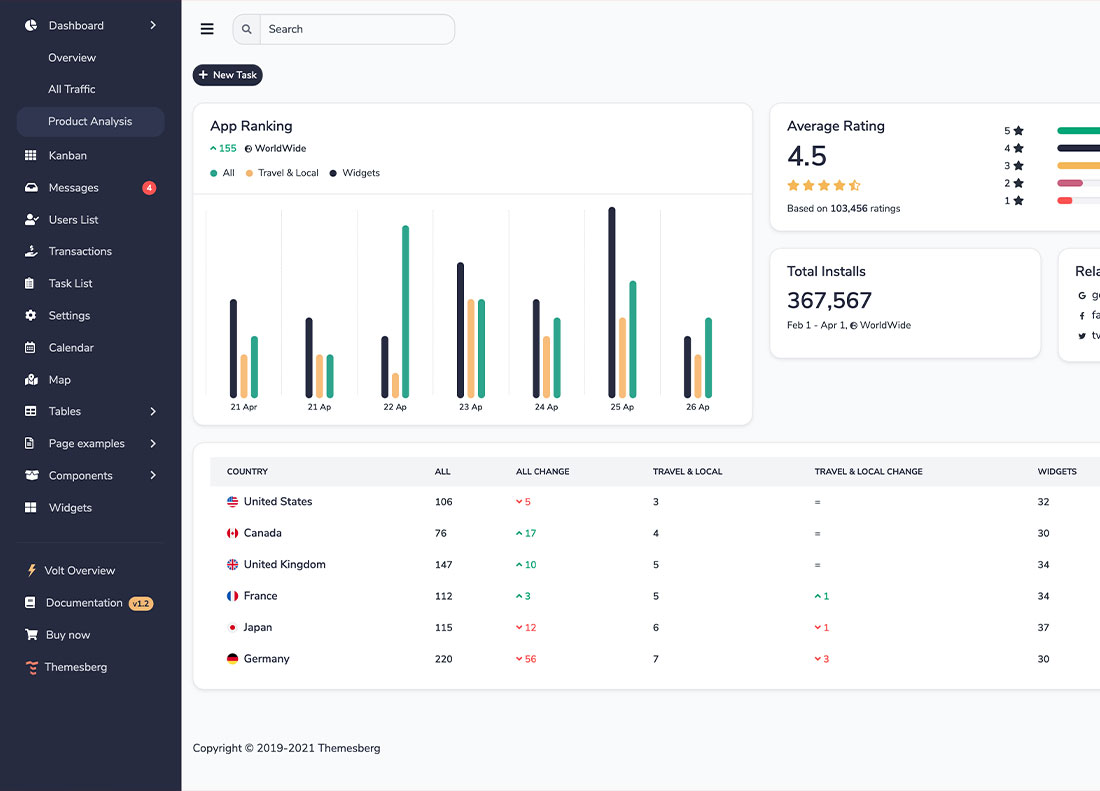Expand the Tables submenu
Image resolution: width=1100 pixels, height=791 pixels.
[153, 412]
